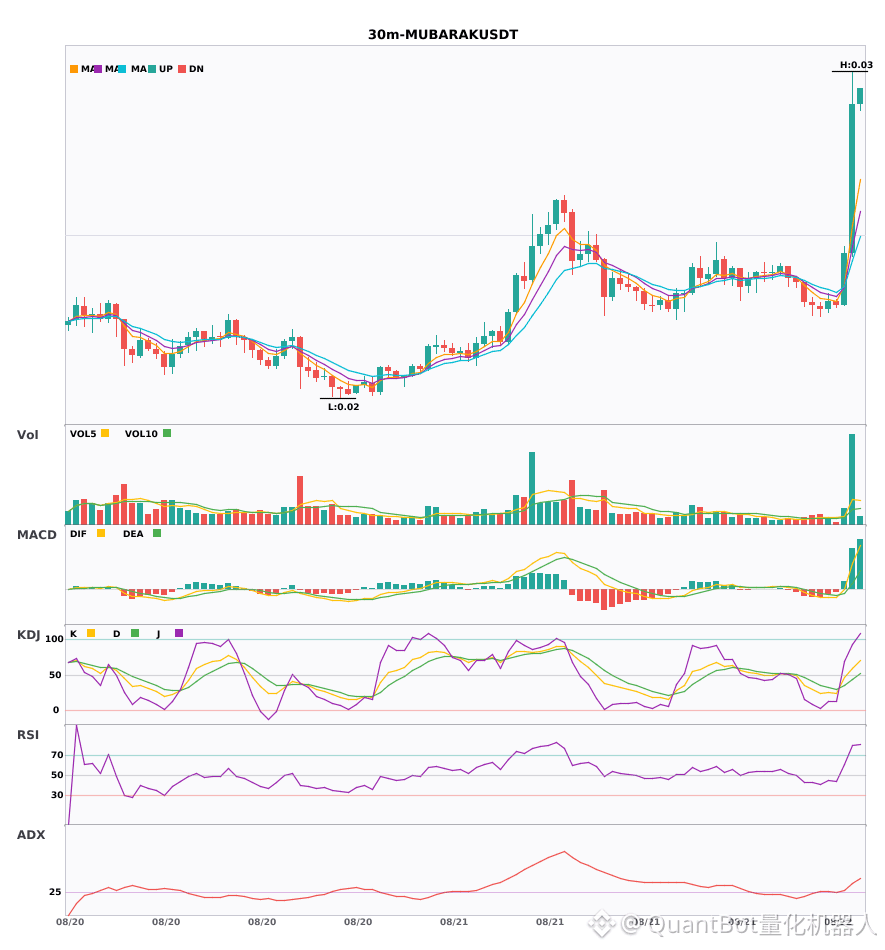Click the green D legend swatch
This screenshot has width=885, height=950.
(135, 633)
